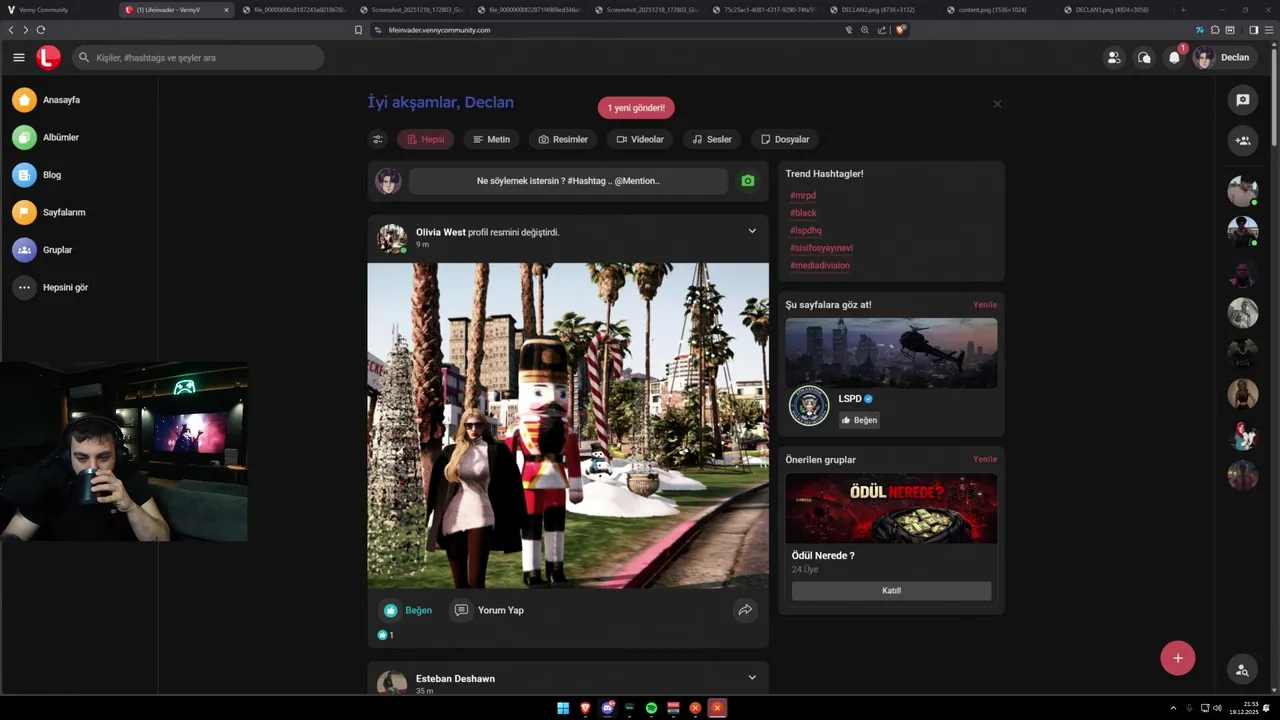The height and width of the screenshot is (720, 1280).
Task: Expand Olivia West post options chevron
Action: pos(752,231)
